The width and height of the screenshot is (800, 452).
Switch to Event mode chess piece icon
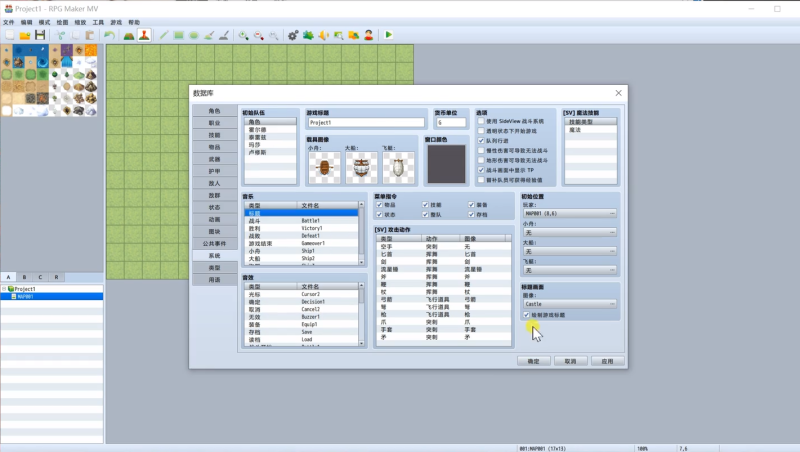pyautogui.click(x=144, y=35)
